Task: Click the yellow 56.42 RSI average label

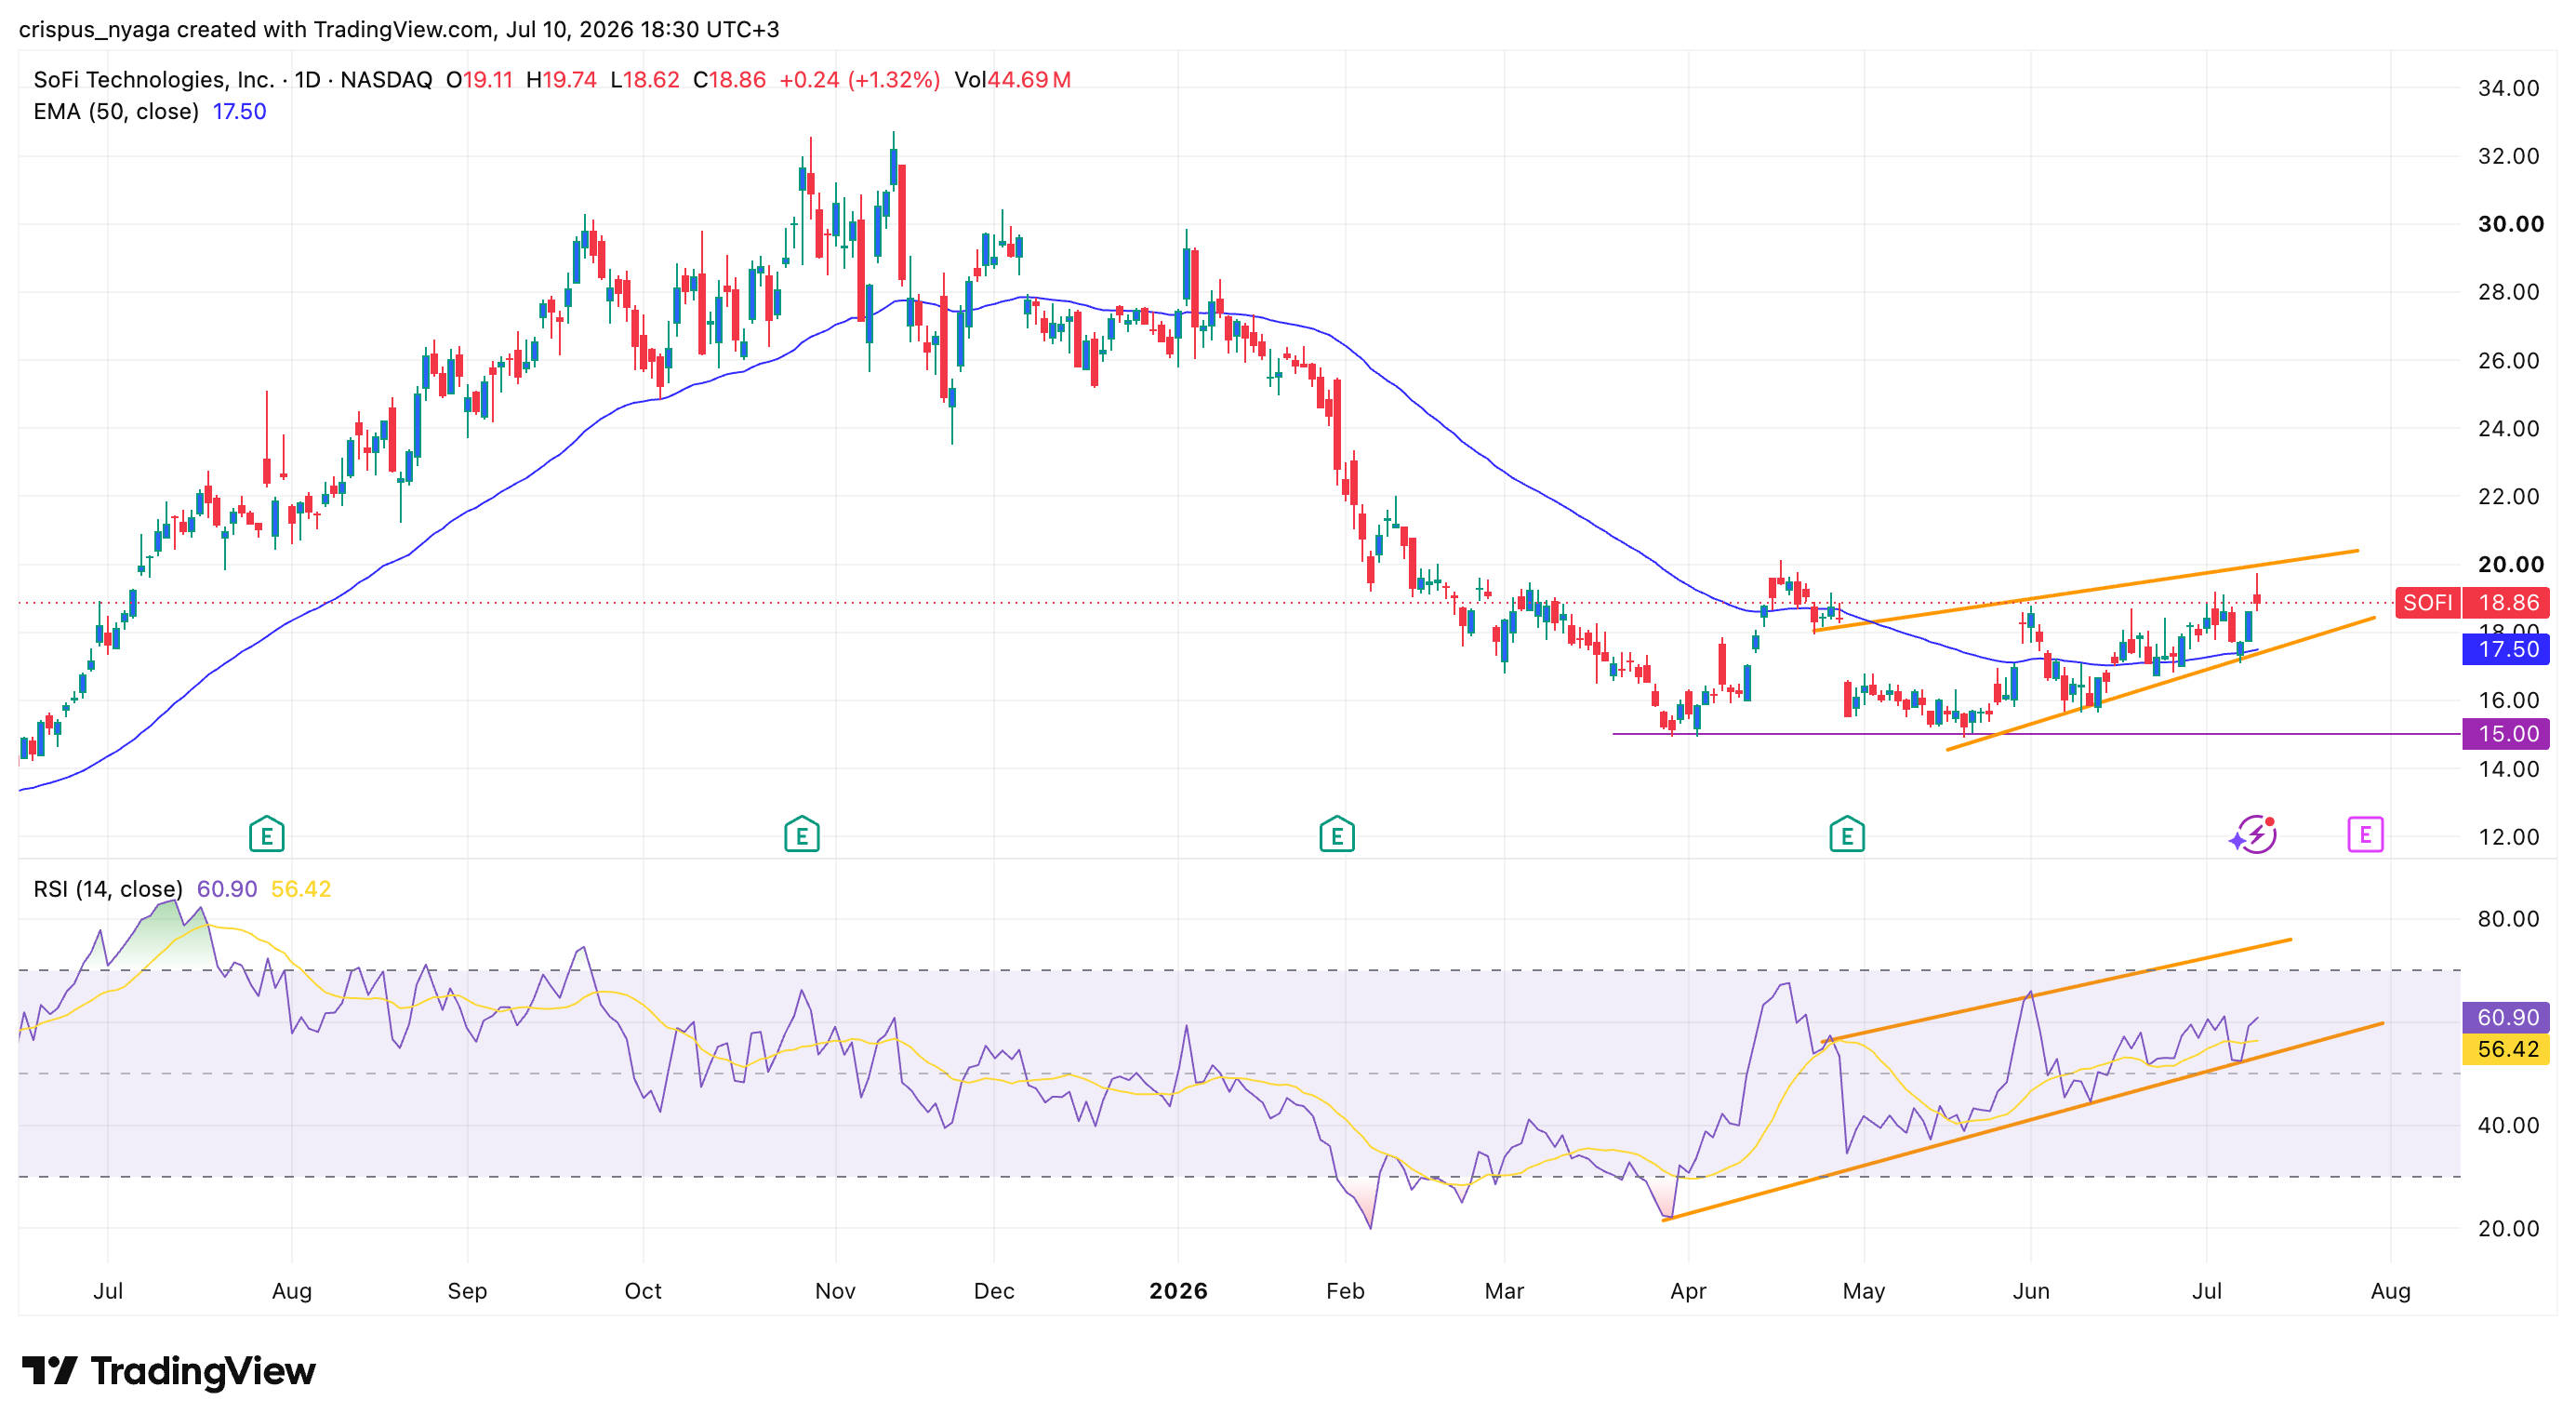Action: coord(2506,1049)
